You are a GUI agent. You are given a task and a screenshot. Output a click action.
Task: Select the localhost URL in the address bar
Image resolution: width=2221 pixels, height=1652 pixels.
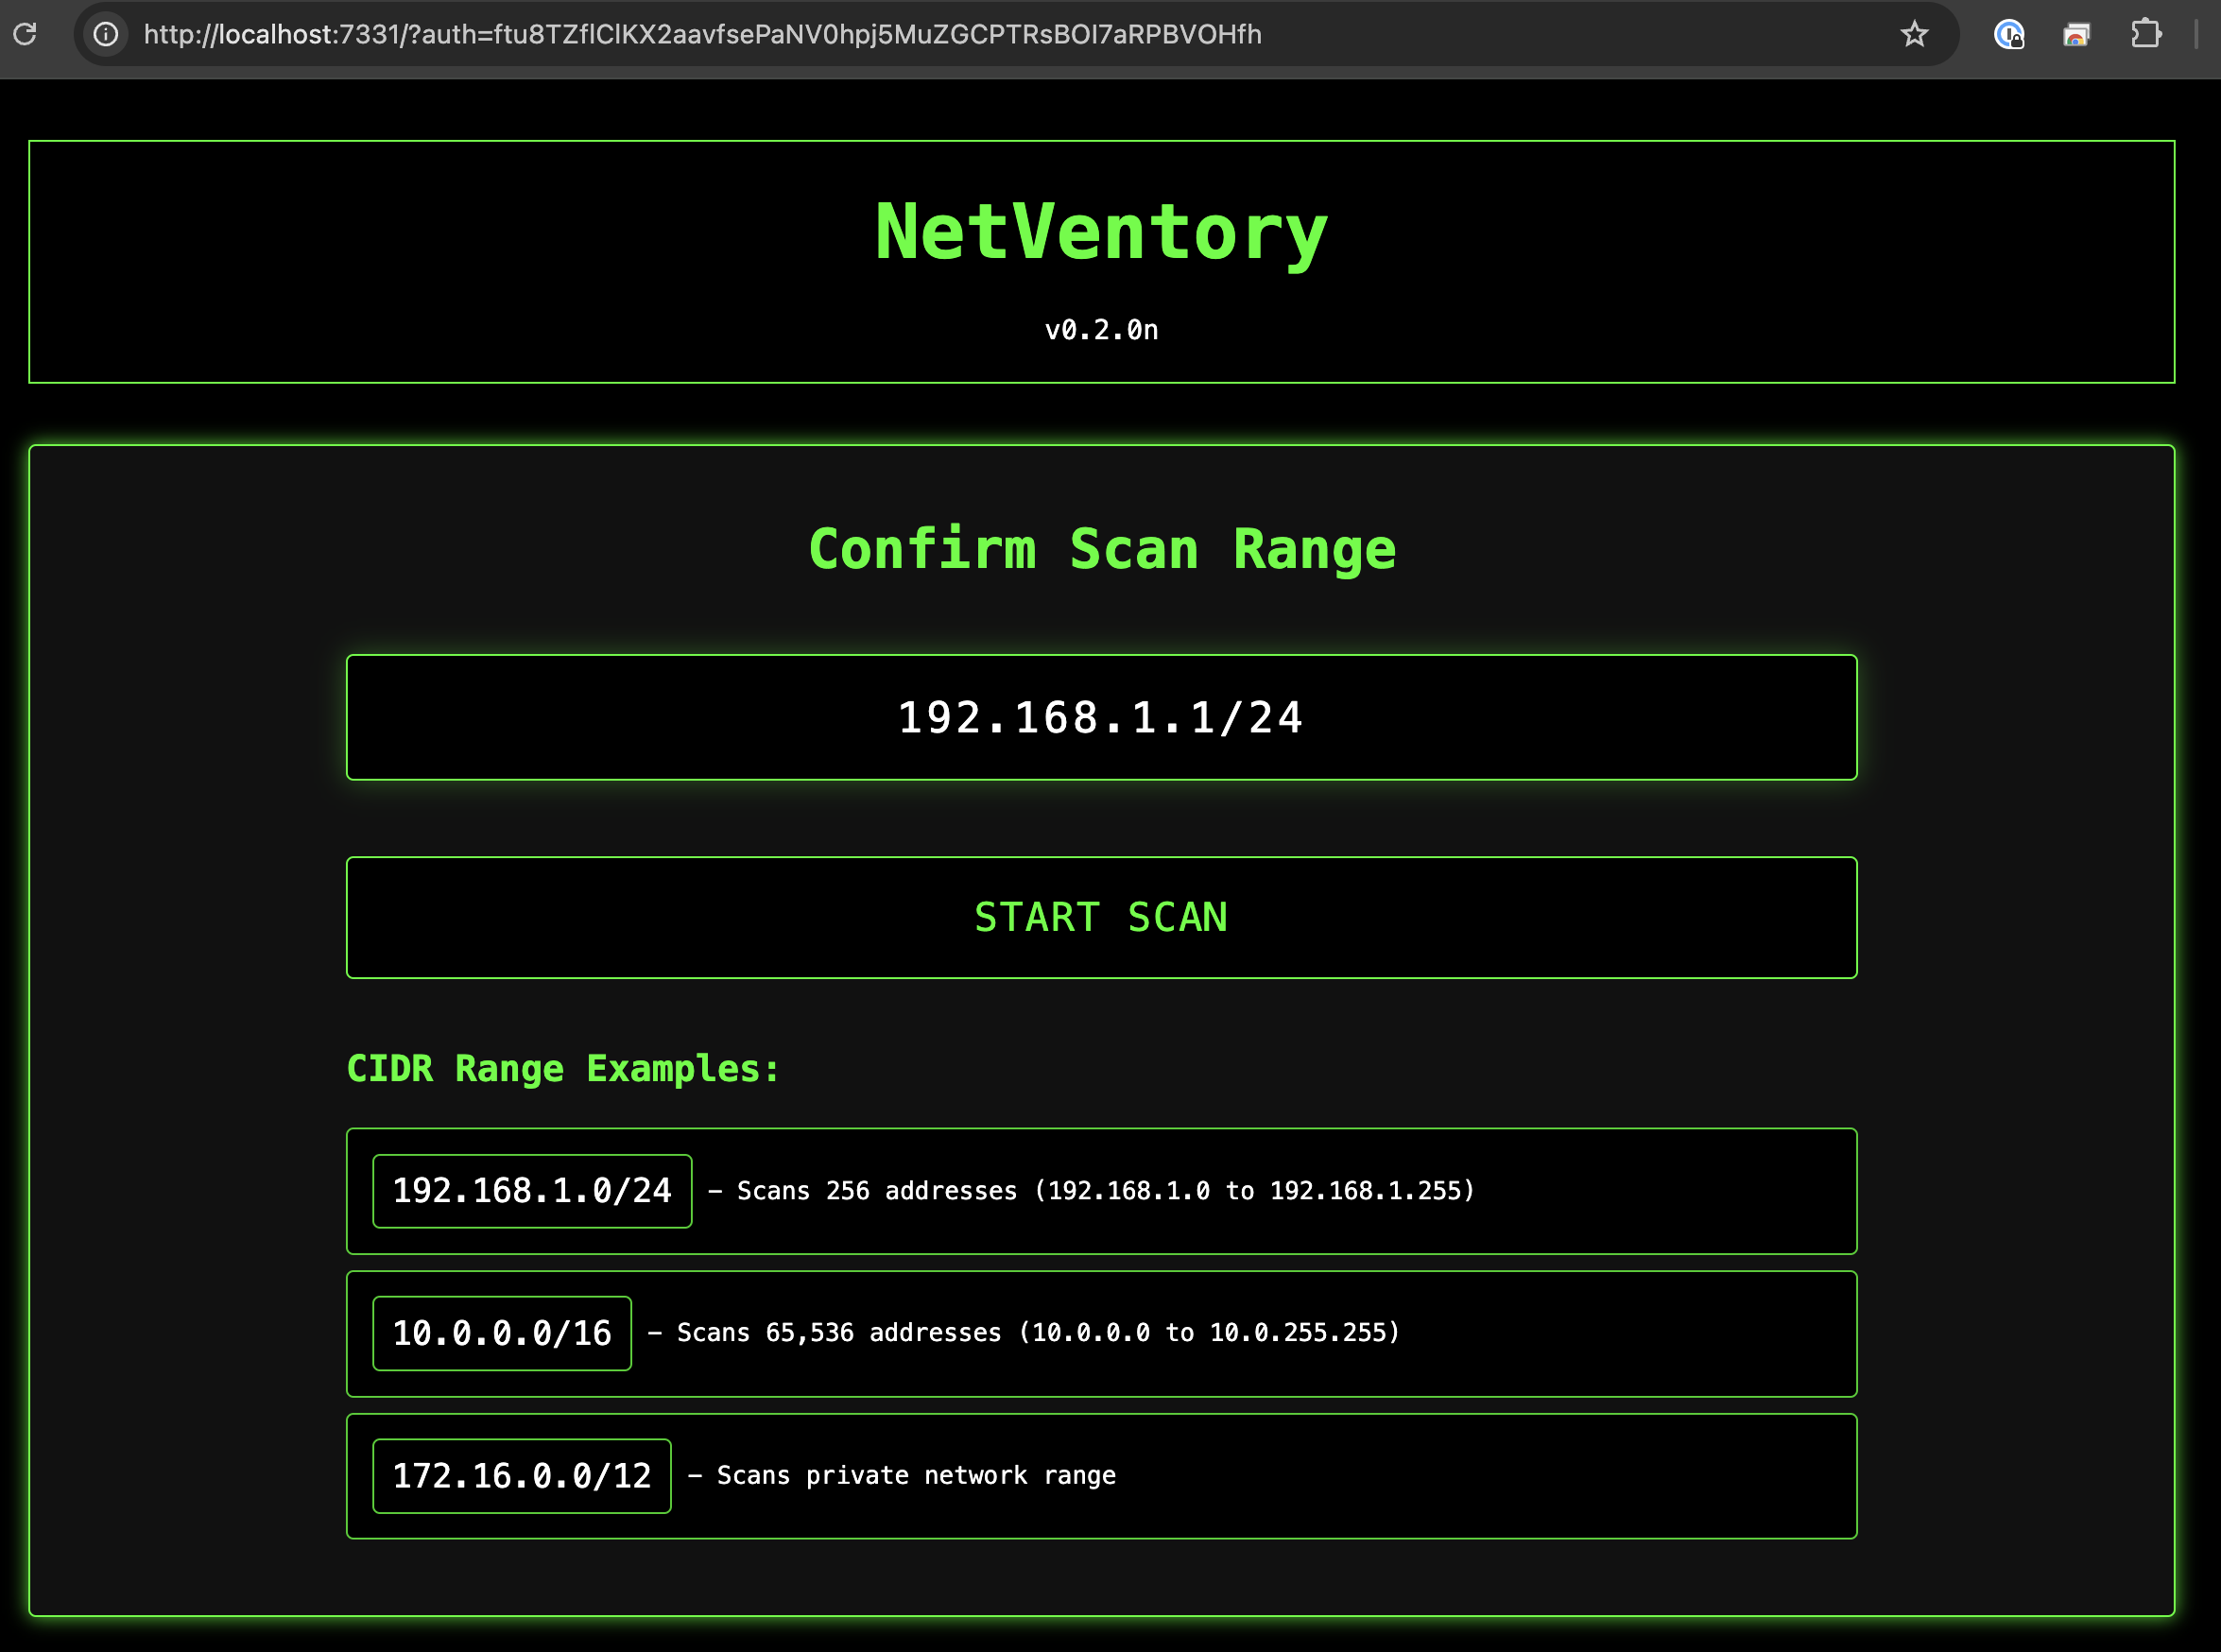click(702, 34)
